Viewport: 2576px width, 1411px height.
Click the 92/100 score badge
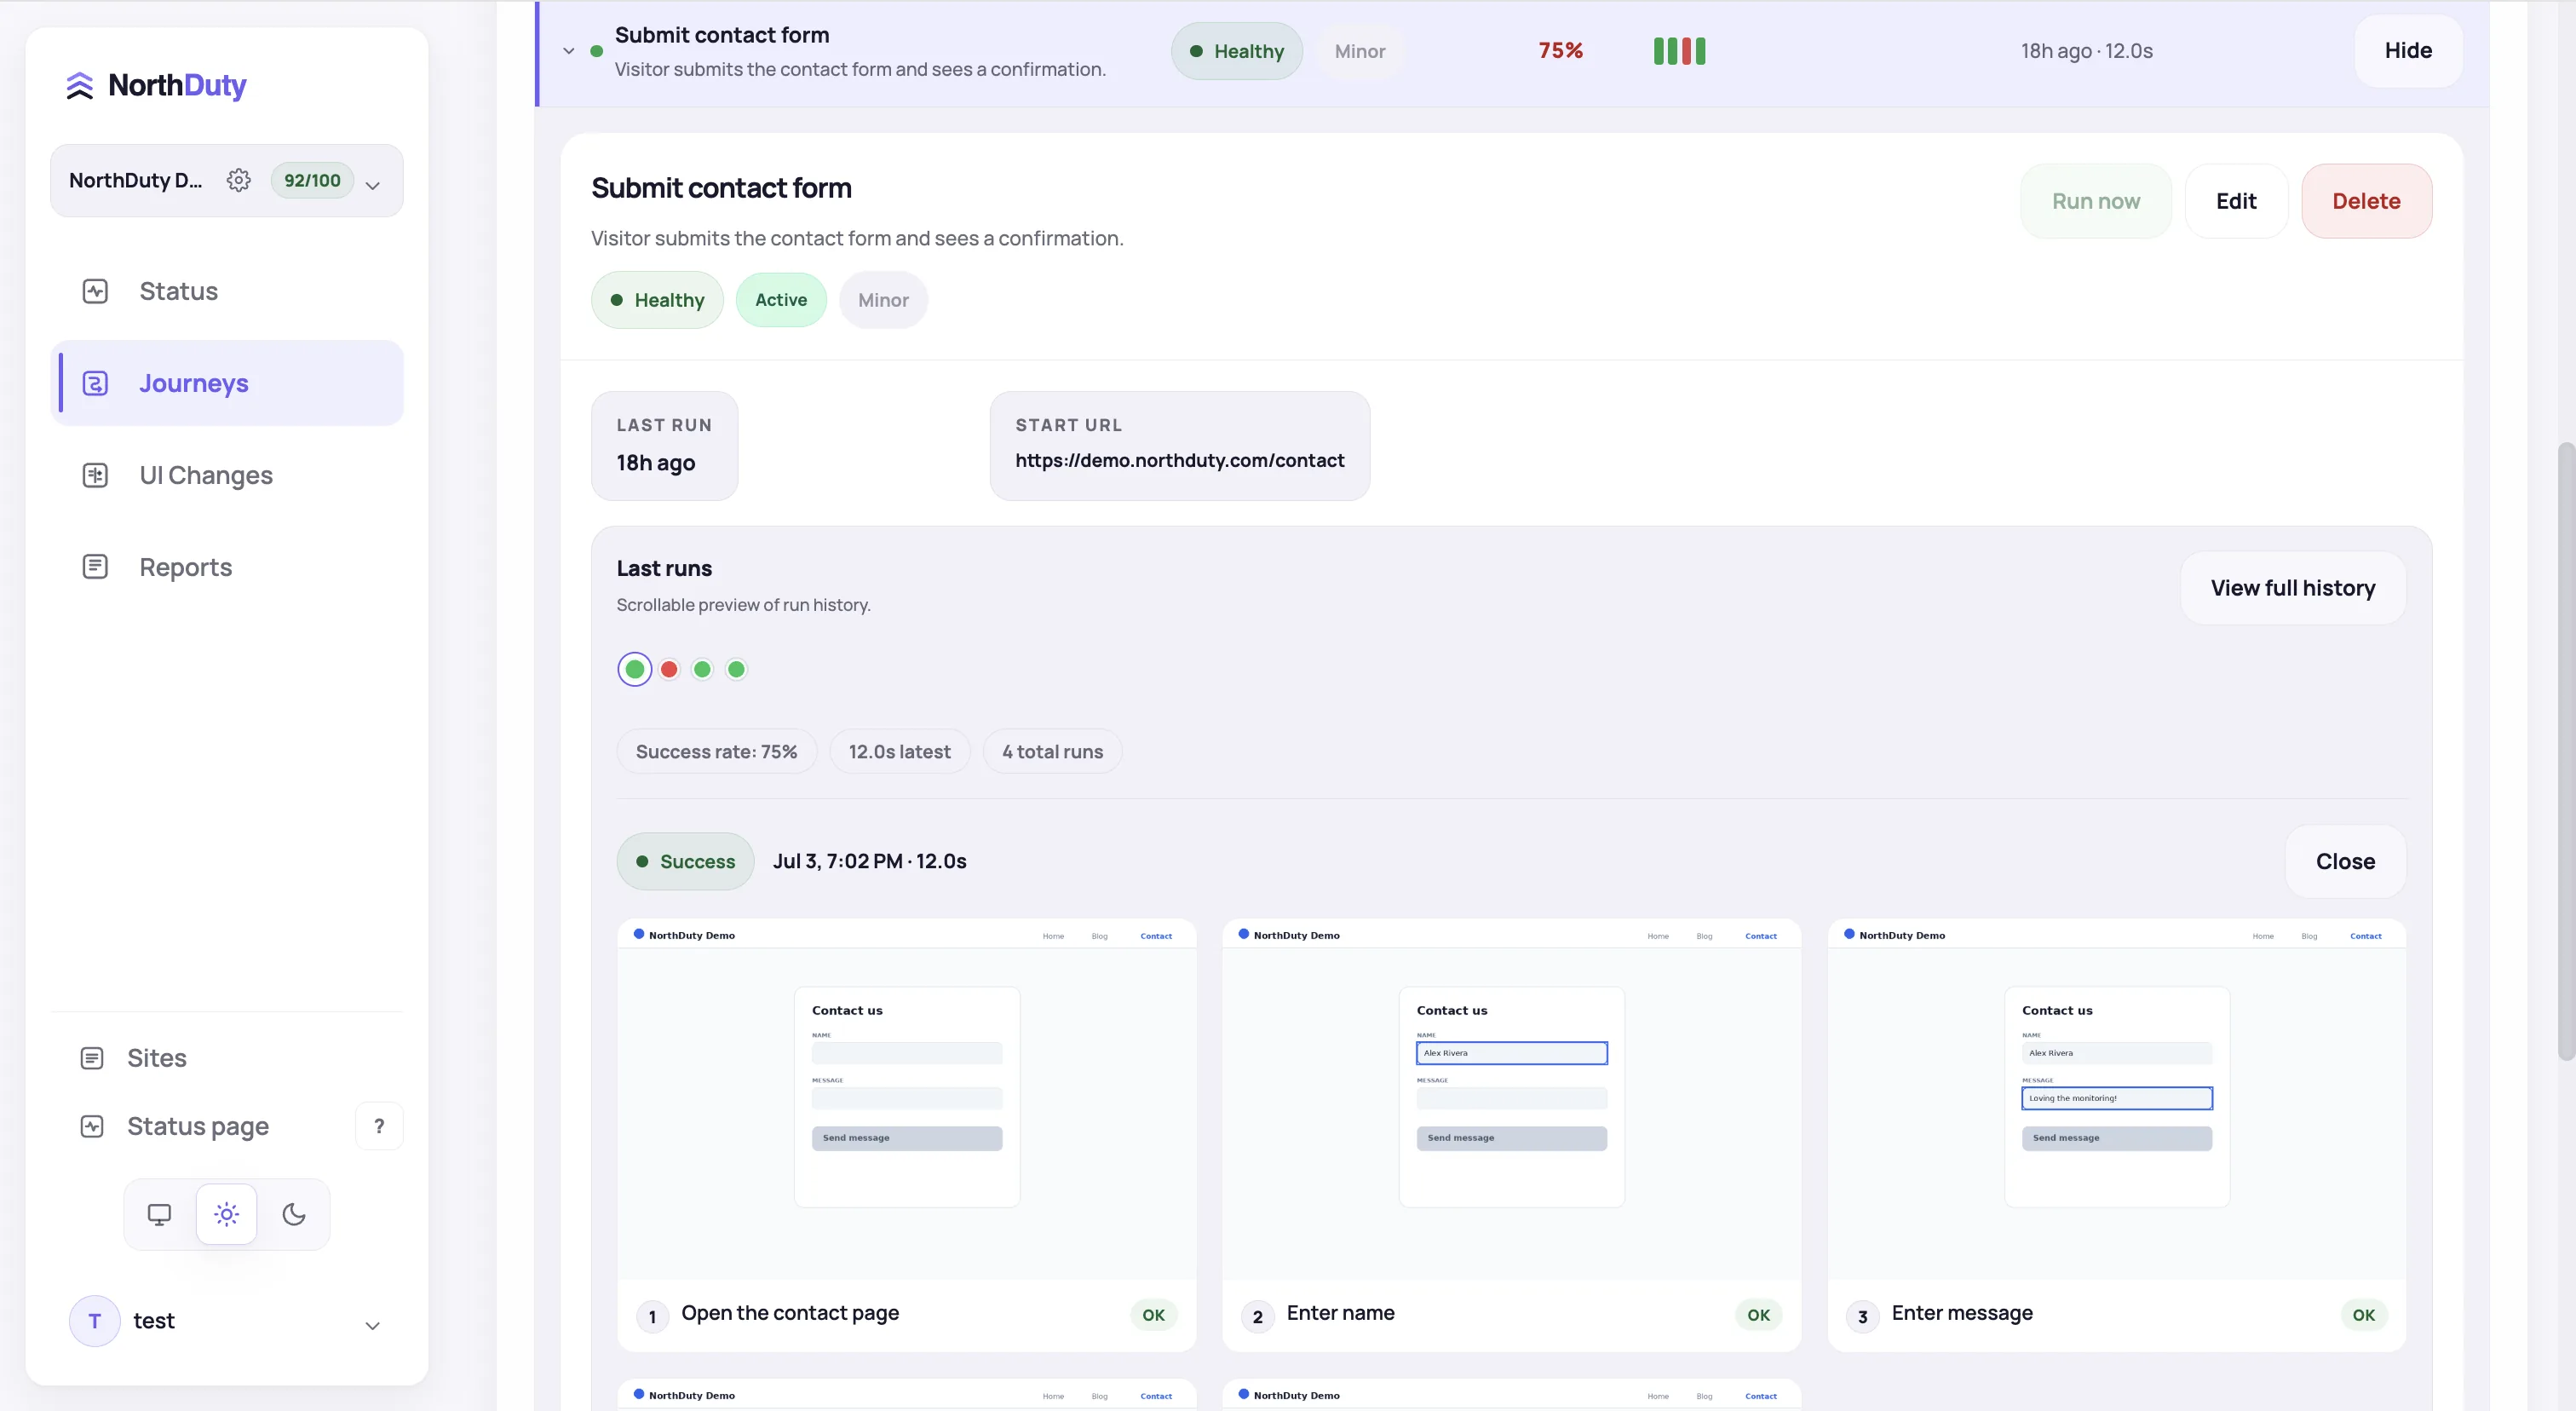312,180
